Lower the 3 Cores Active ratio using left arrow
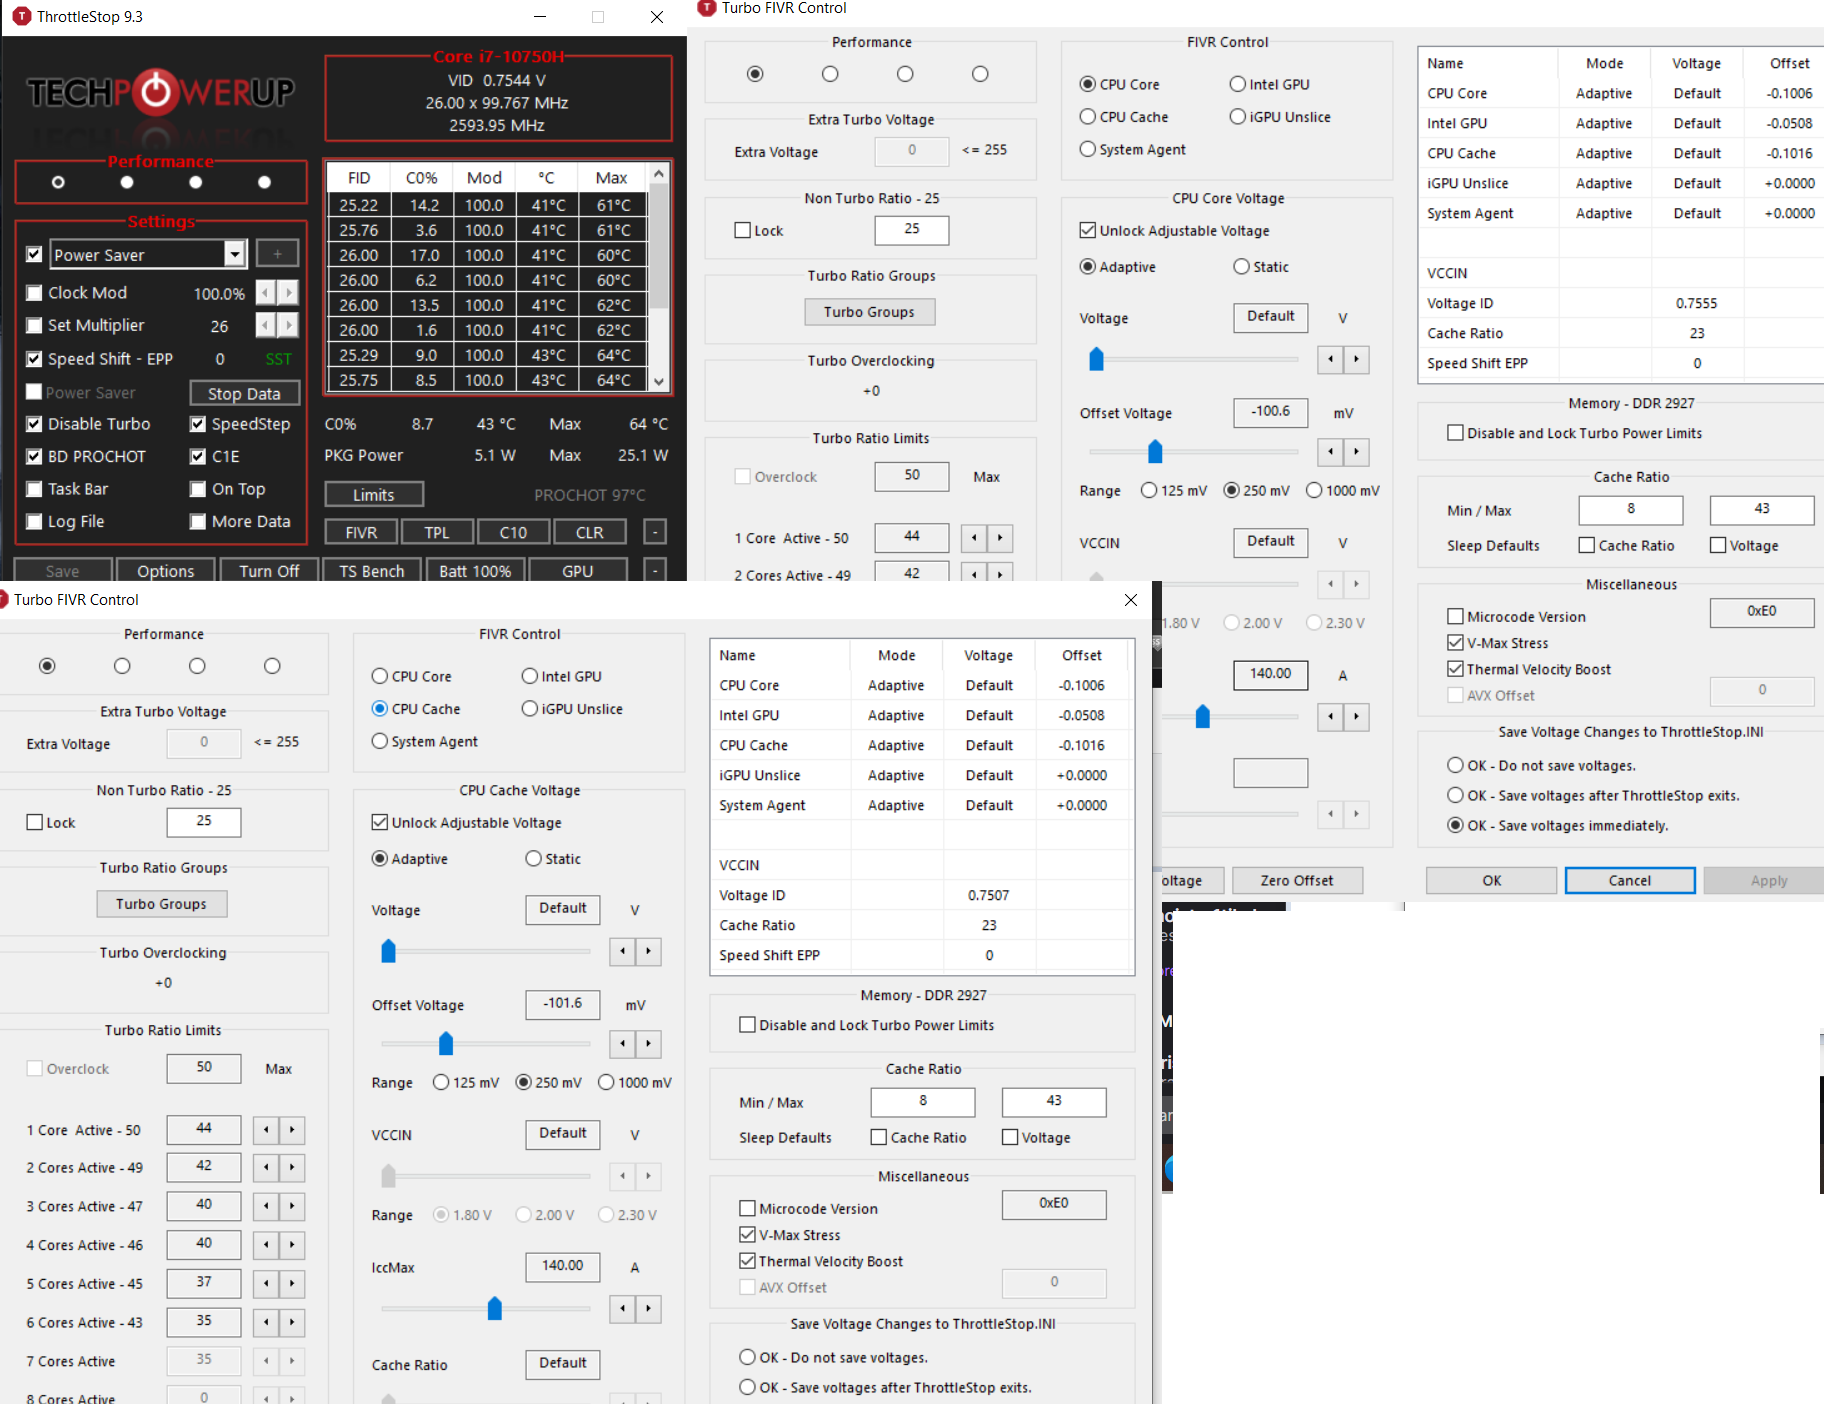This screenshot has width=1824, height=1404. tap(266, 1207)
